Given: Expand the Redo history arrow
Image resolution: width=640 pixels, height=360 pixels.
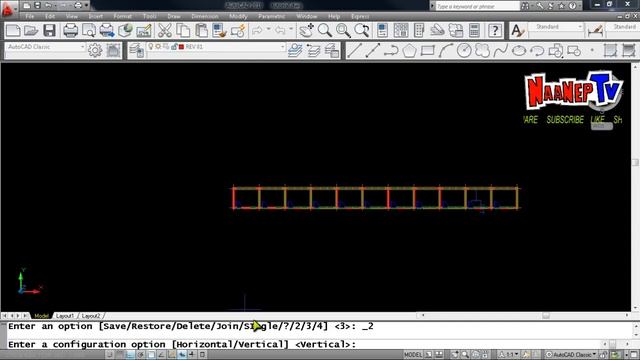Looking at the screenshot, I should [x=291, y=29].
